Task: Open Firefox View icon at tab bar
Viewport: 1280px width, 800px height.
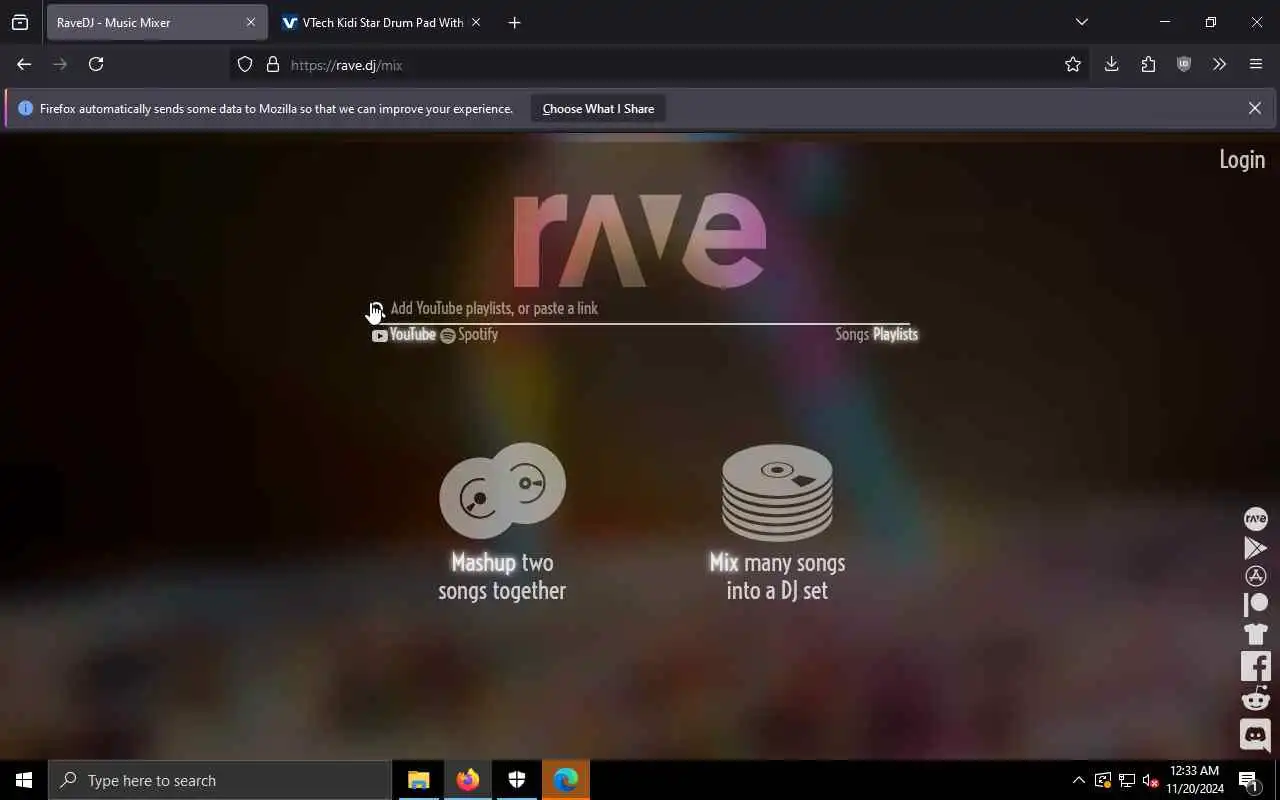Action: point(20,22)
